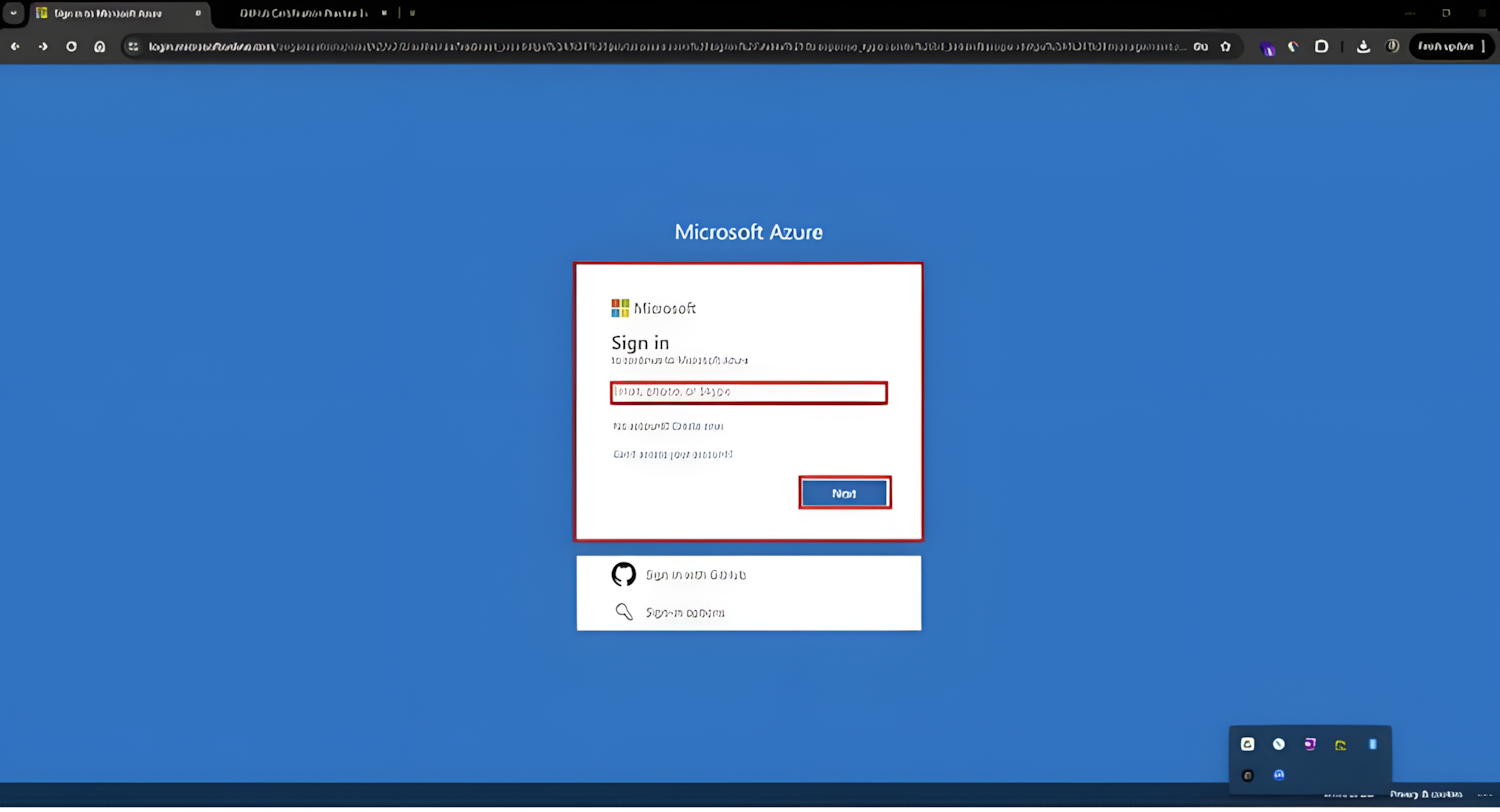The height and width of the screenshot is (812, 1500).
Task: Click the light blue rectangular tray icon
Action: pos(1372,744)
